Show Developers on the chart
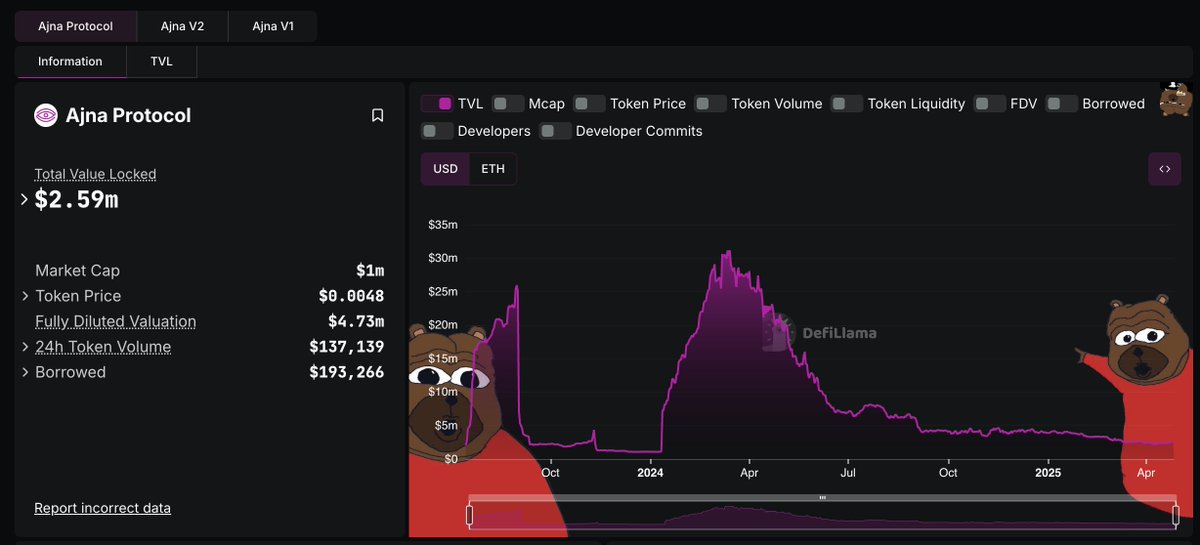The width and height of the screenshot is (1200, 545). pyautogui.click(x=437, y=131)
